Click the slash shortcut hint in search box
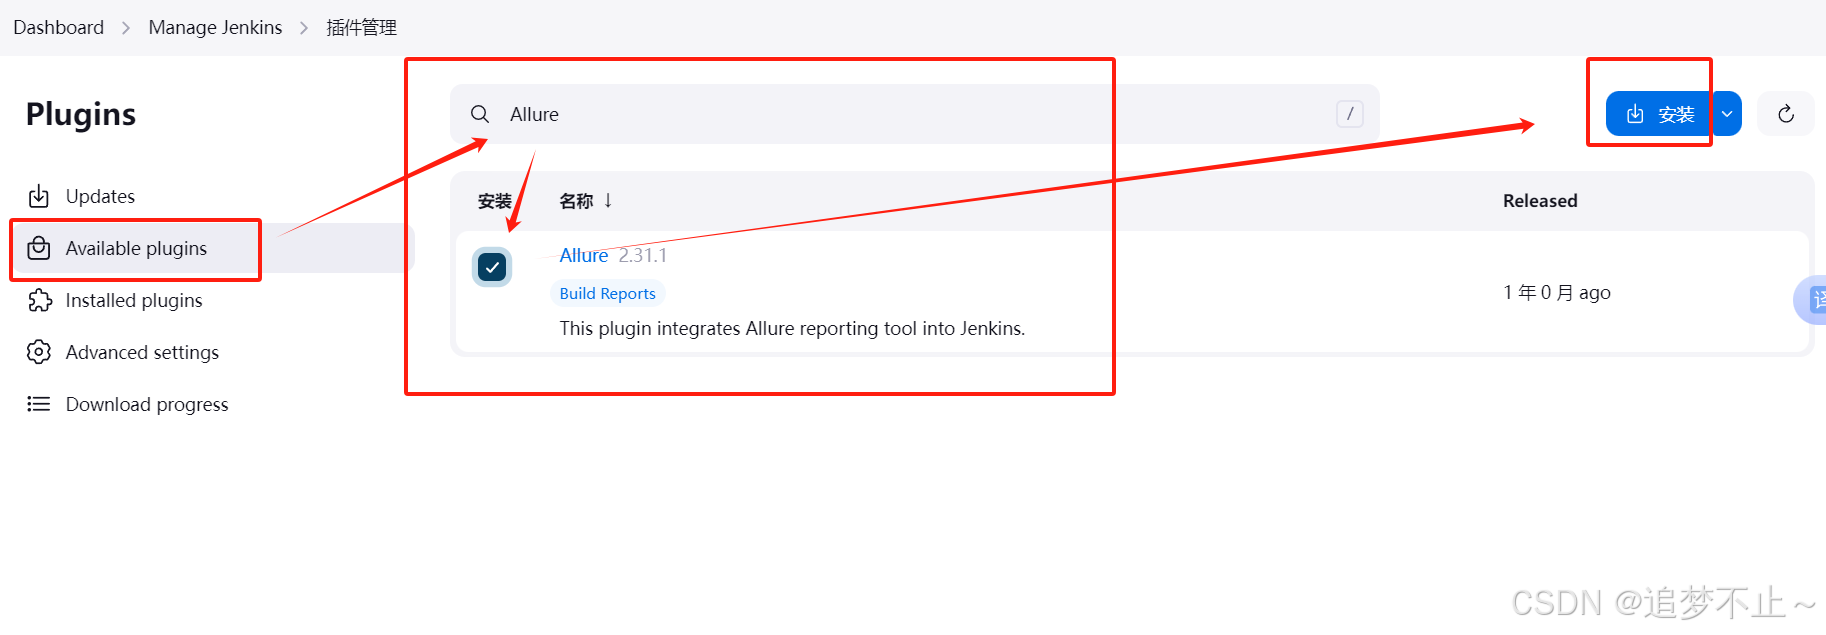 pos(1350,114)
